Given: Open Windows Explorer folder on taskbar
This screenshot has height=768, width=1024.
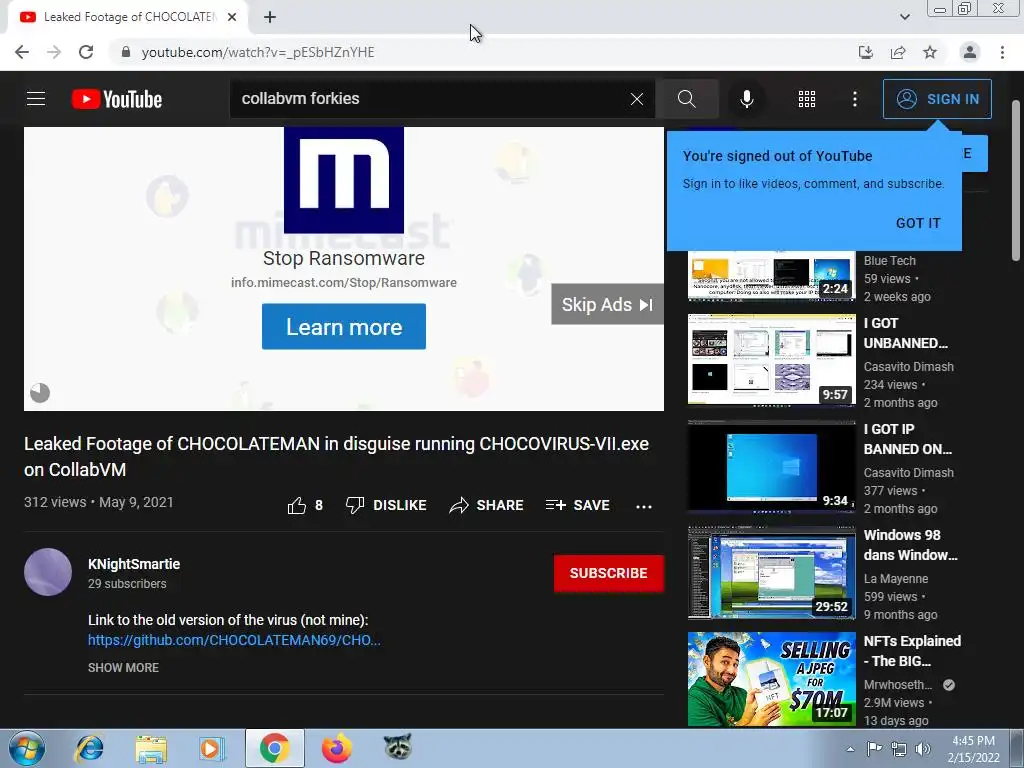Looking at the screenshot, I should point(151,748).
